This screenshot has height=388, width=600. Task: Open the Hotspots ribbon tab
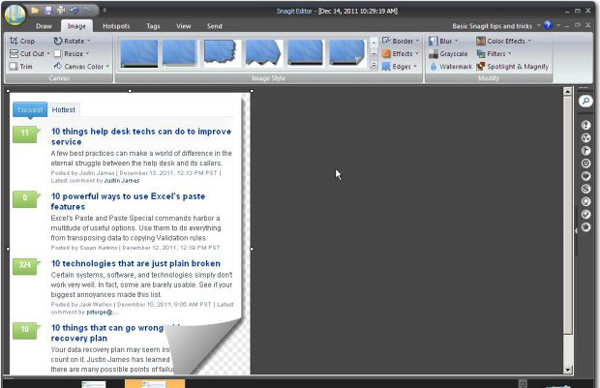coord(116,26)
